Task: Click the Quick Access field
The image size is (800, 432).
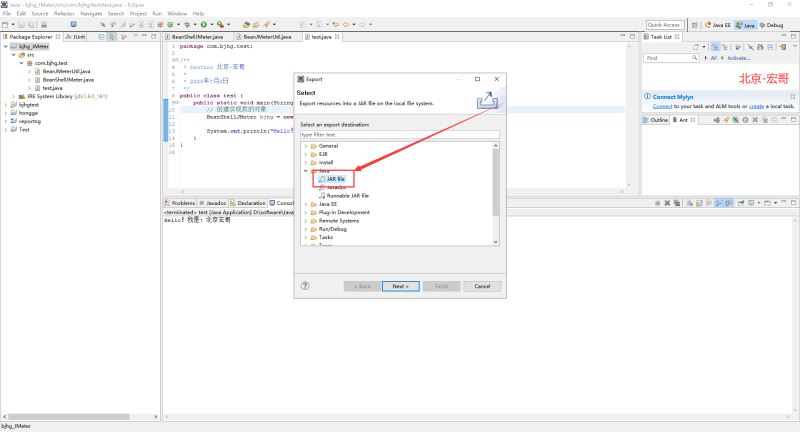Action: (x=665, y=24)
